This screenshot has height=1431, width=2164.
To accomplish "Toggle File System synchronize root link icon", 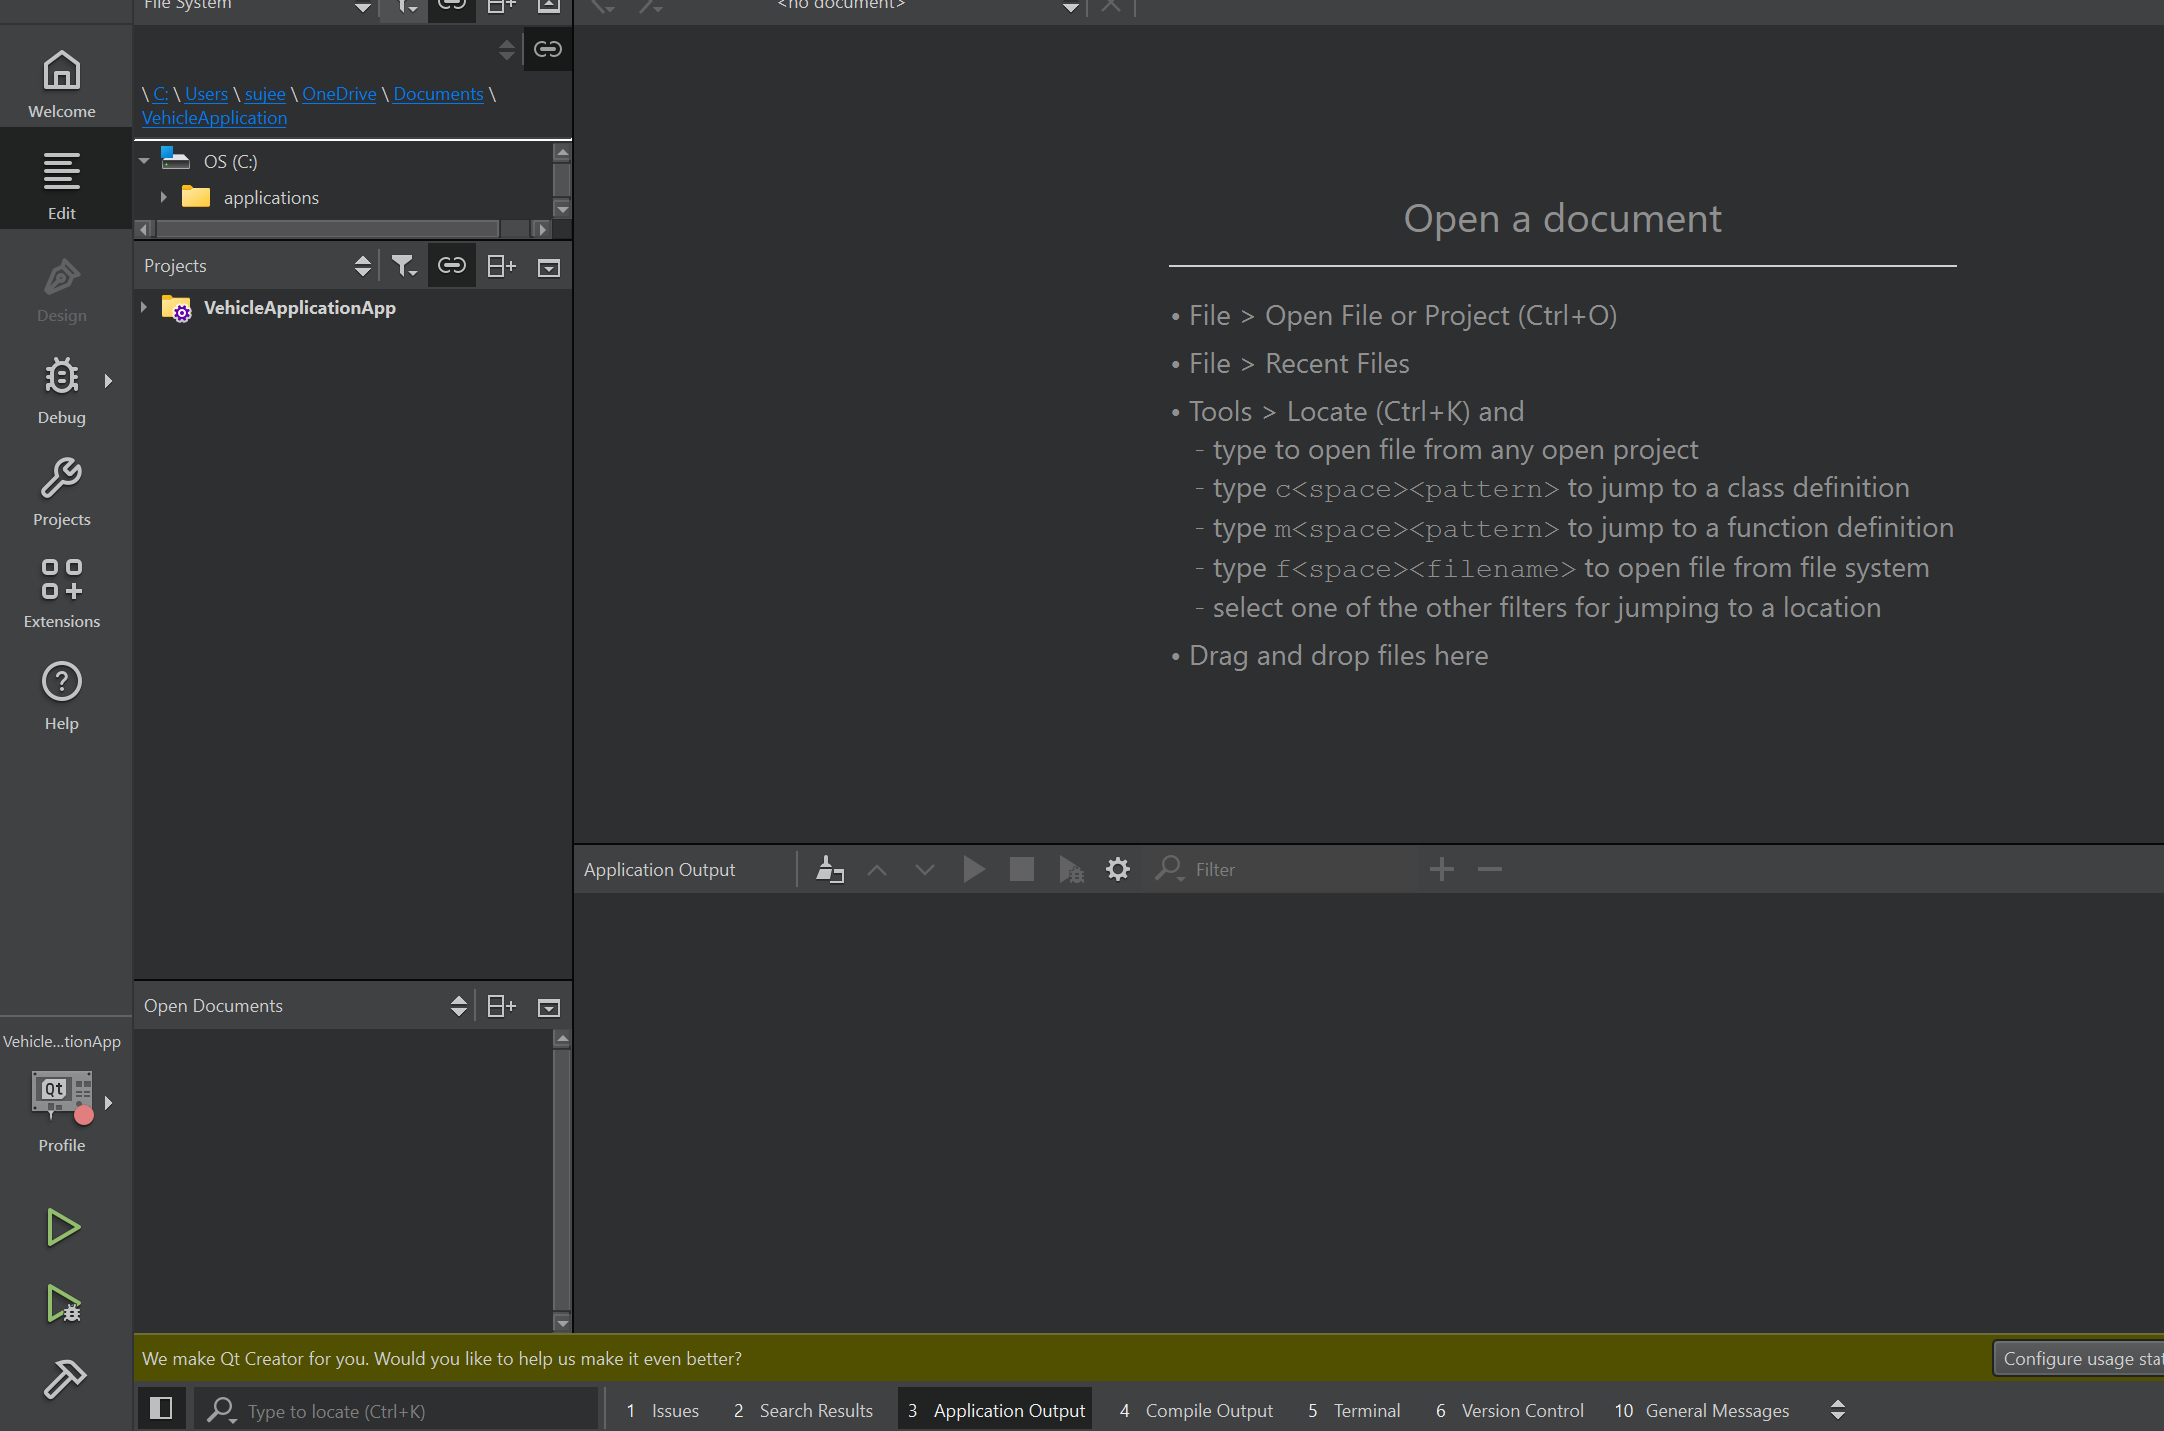I will coord(548,49).
